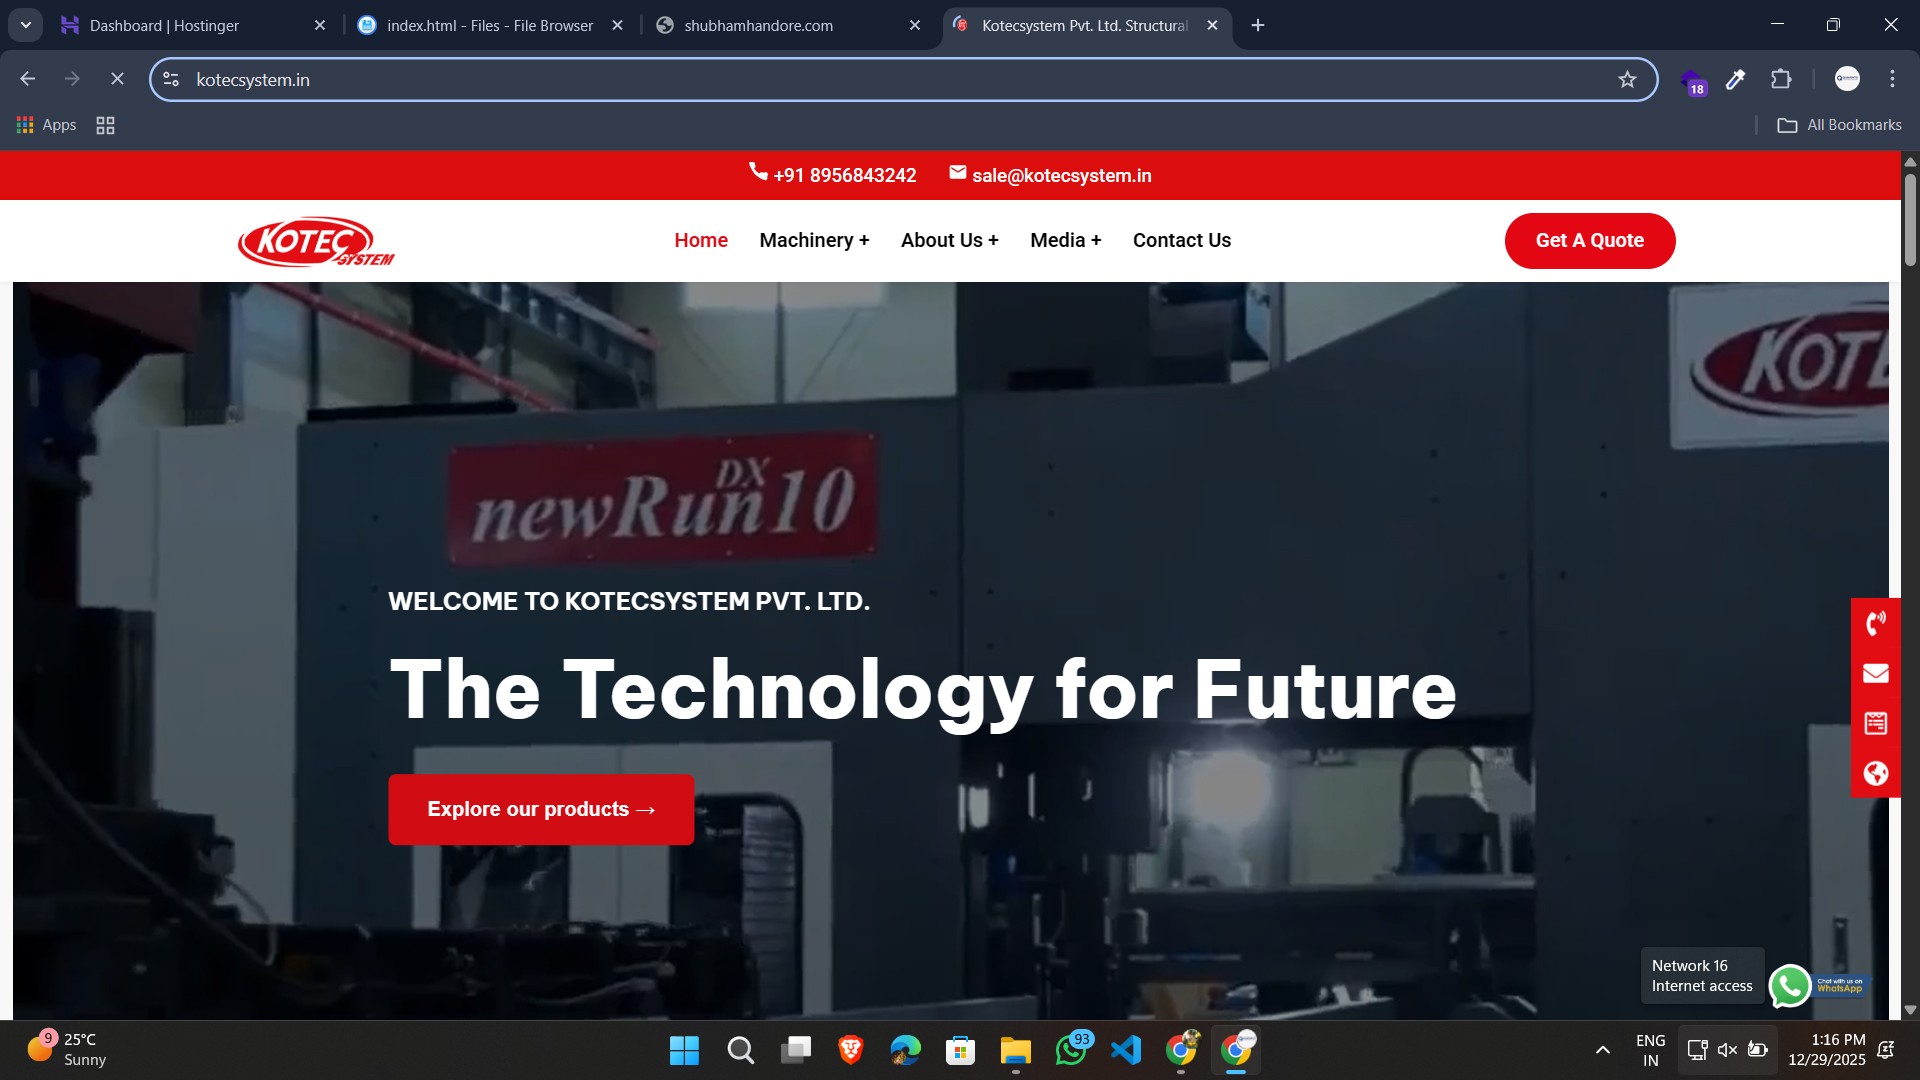Switch to the shubhamhandore.com tab
1920x1080 pixels.
[788, 25]
